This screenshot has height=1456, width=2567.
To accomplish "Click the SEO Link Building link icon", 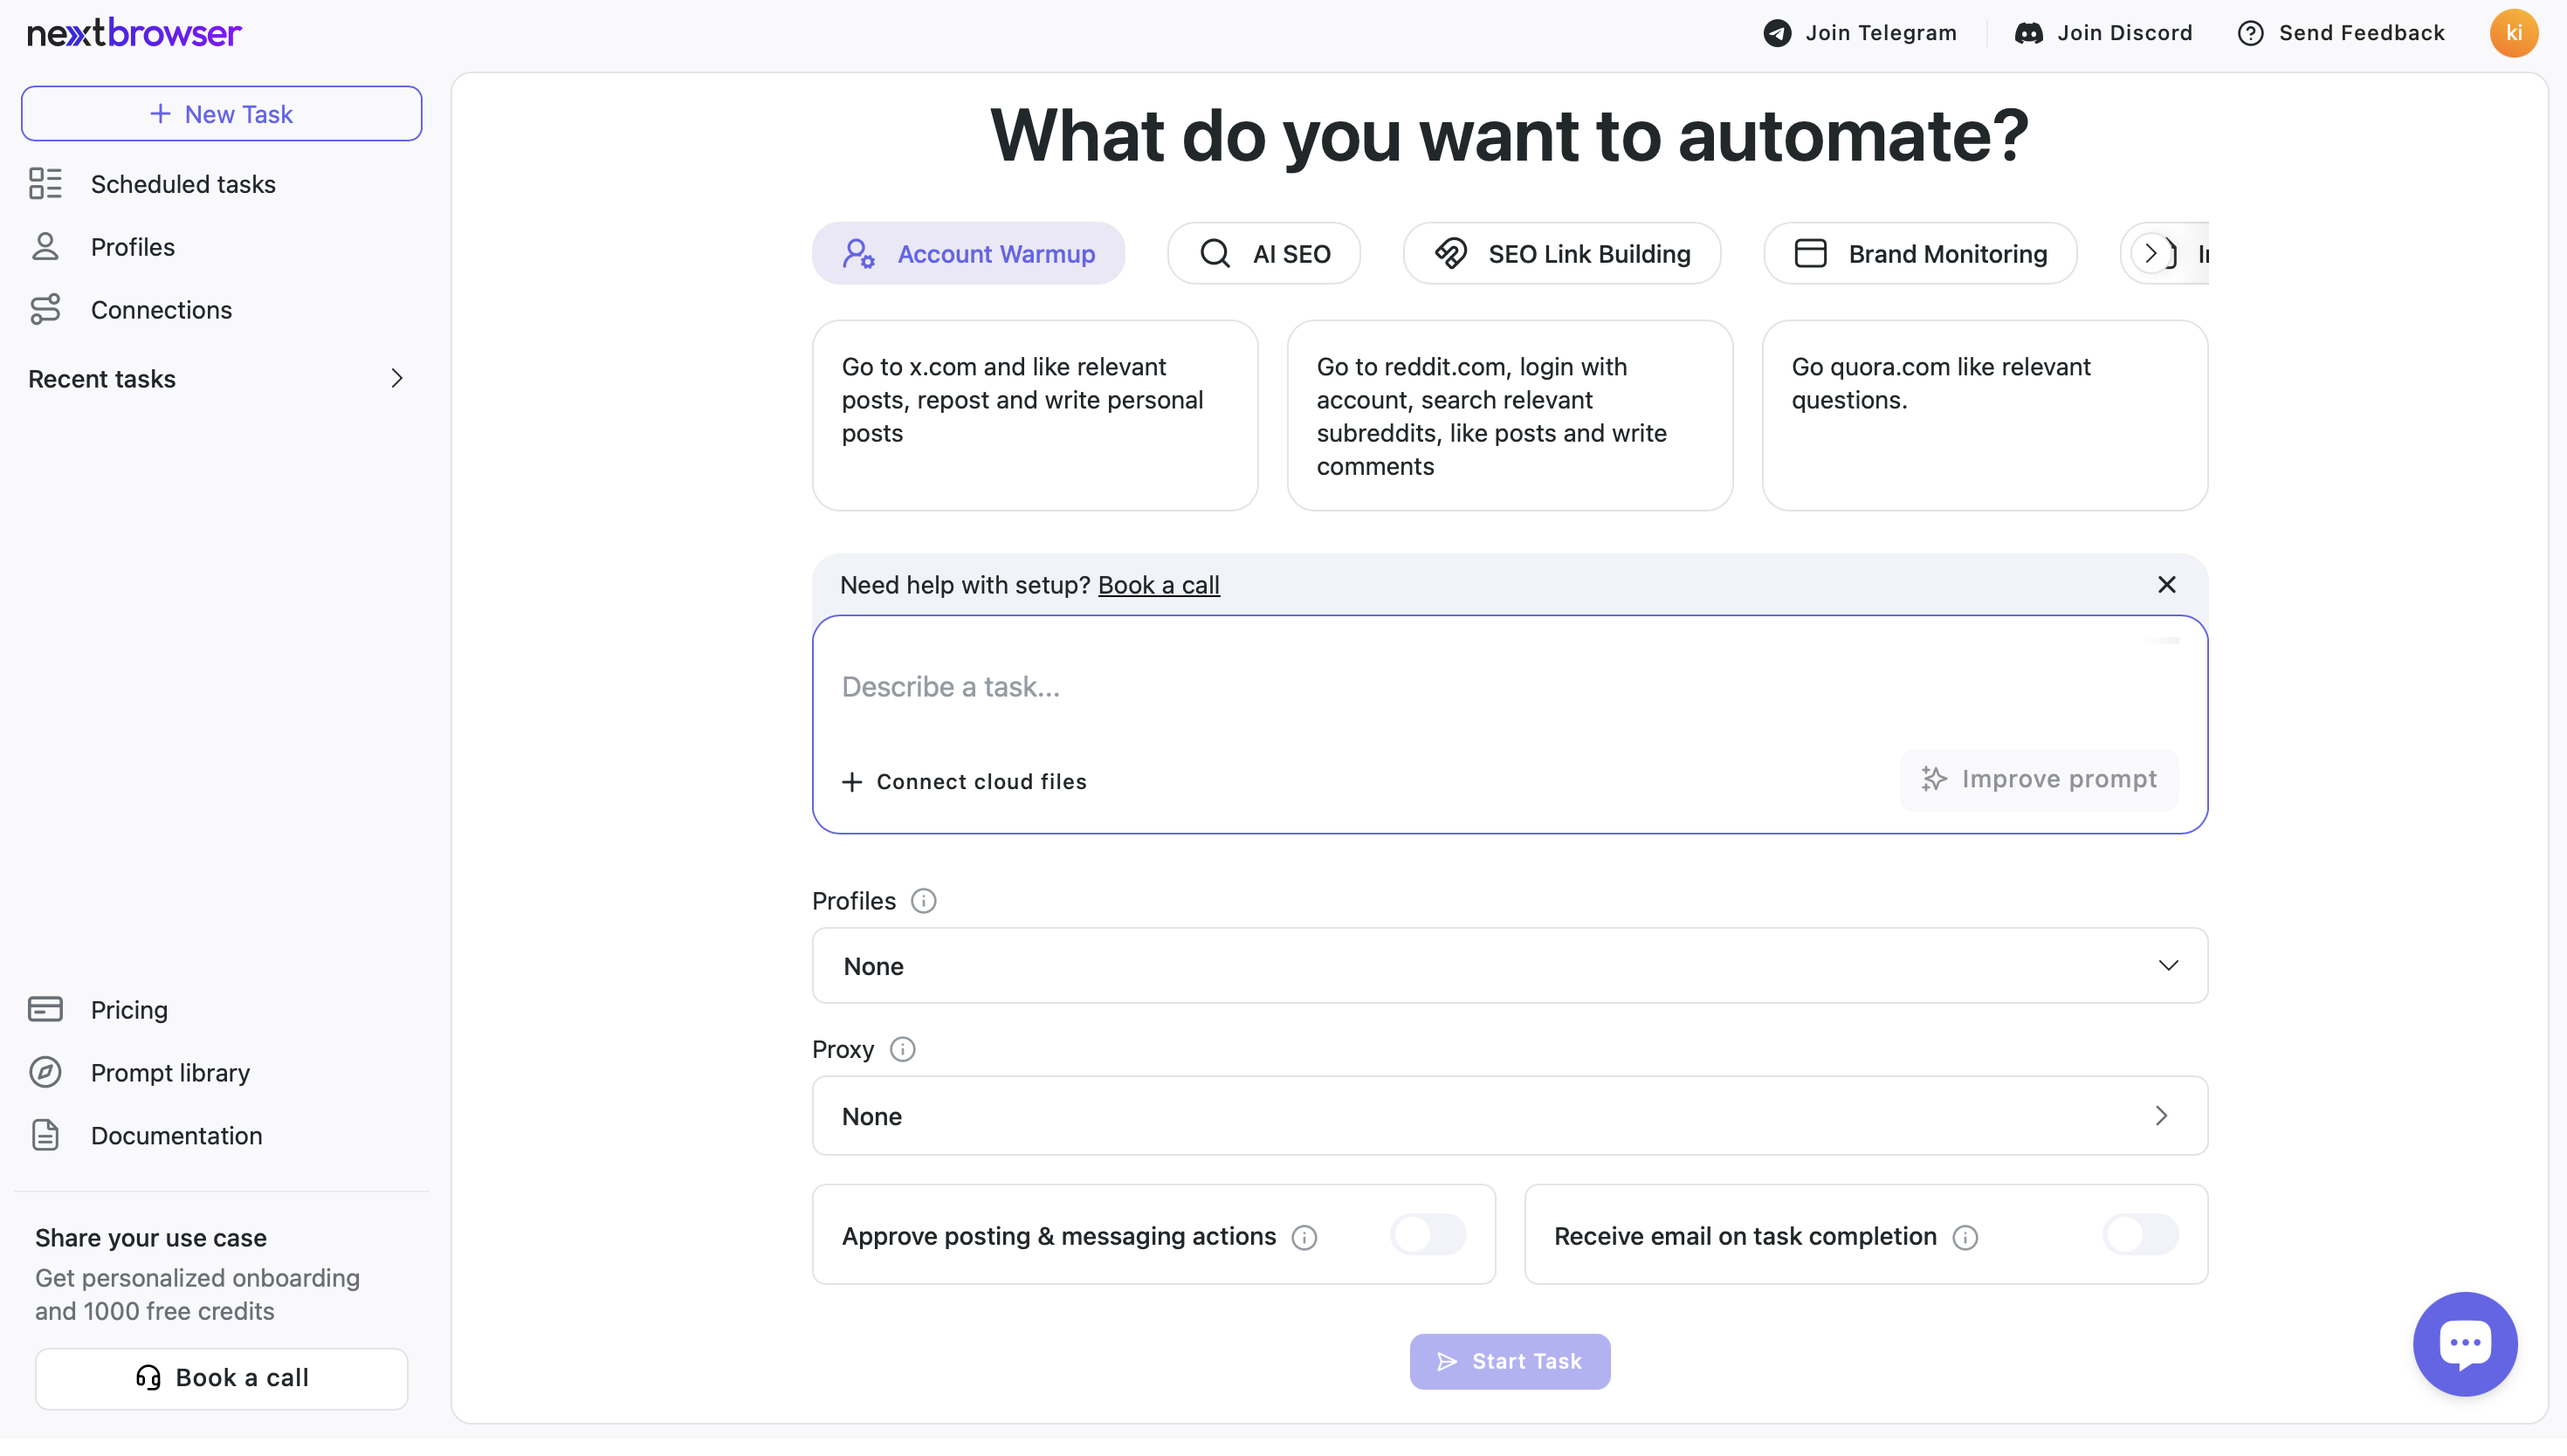I will tap(1451, 254).
